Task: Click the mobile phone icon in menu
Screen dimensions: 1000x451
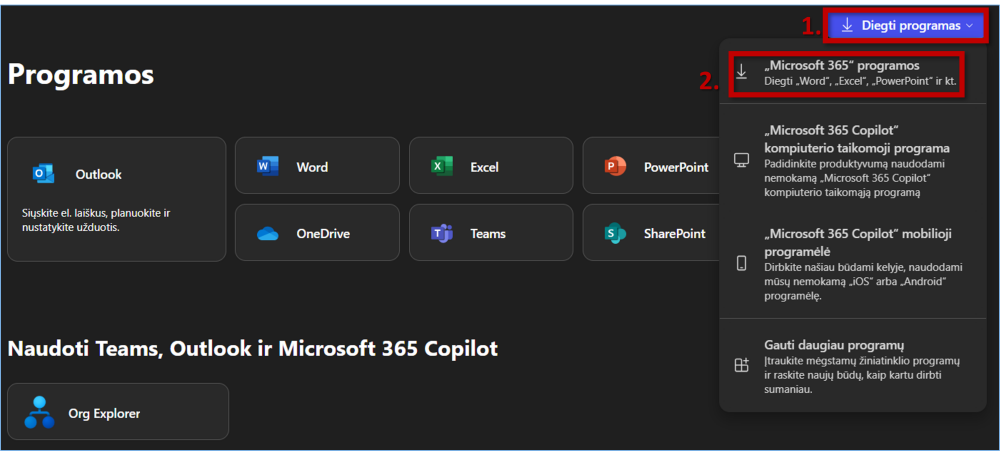Action: point(741,263)
